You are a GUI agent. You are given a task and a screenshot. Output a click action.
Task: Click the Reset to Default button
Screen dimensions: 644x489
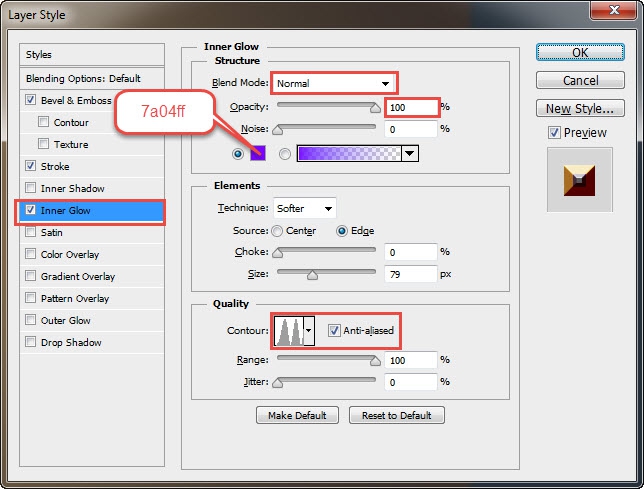click(x=397, y=416)
